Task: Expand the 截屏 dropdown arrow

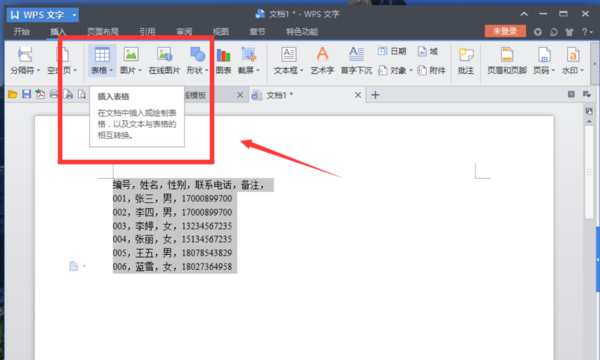Action: coord(258,70)
